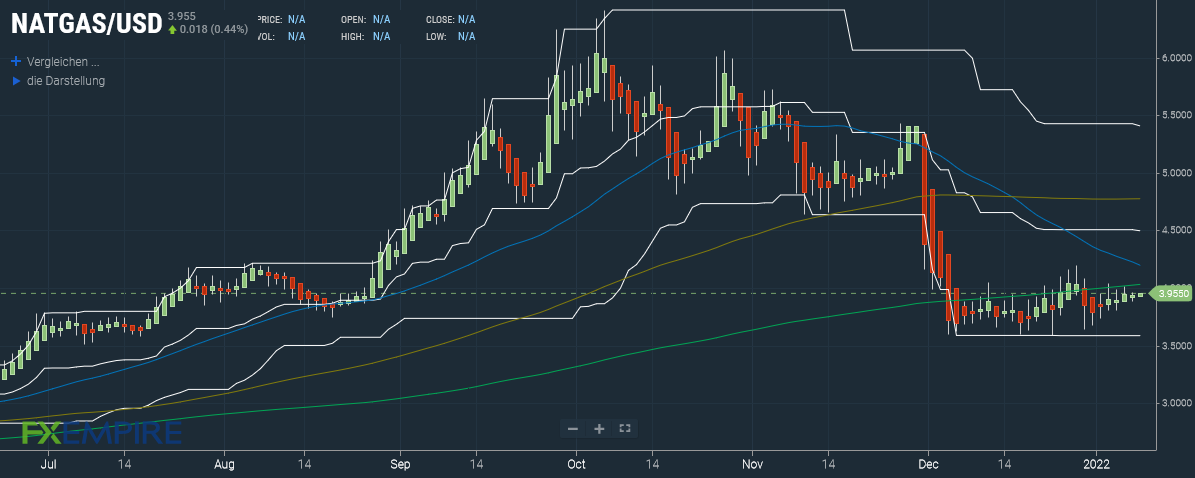Image resolution: width=1195 pixels, height=478 pixels.
Task: Click the PRICE N/A value
Action: [x=296, y=19]
